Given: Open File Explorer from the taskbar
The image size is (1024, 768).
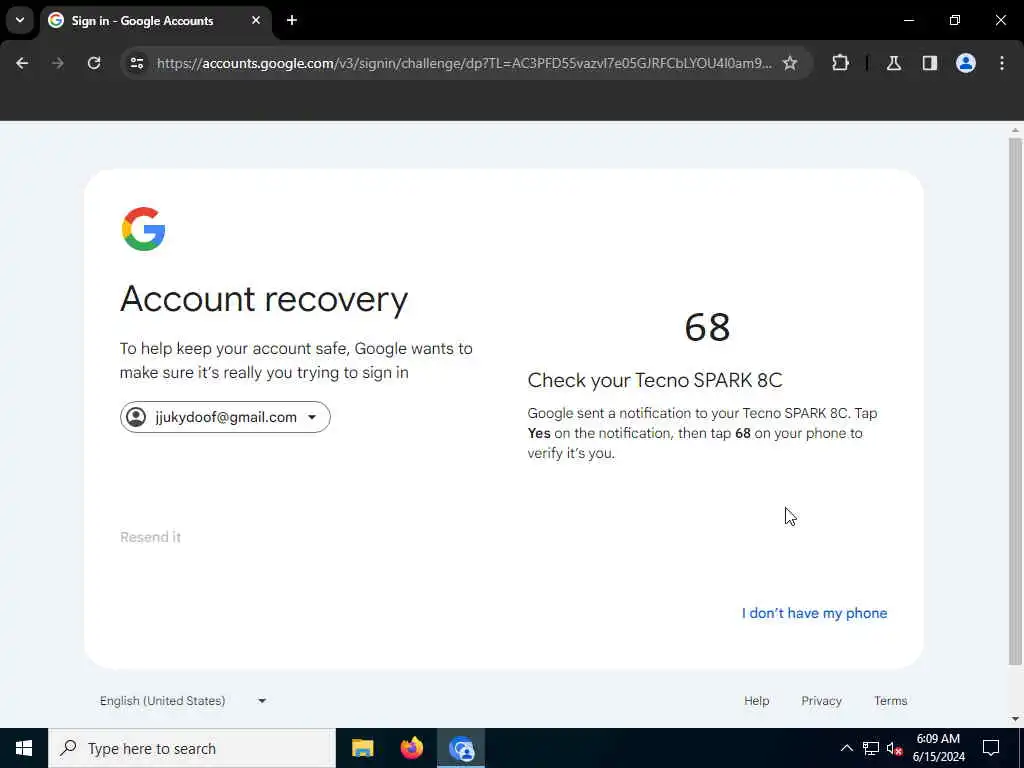Looking at the screenshot, I should click(362, 748).
